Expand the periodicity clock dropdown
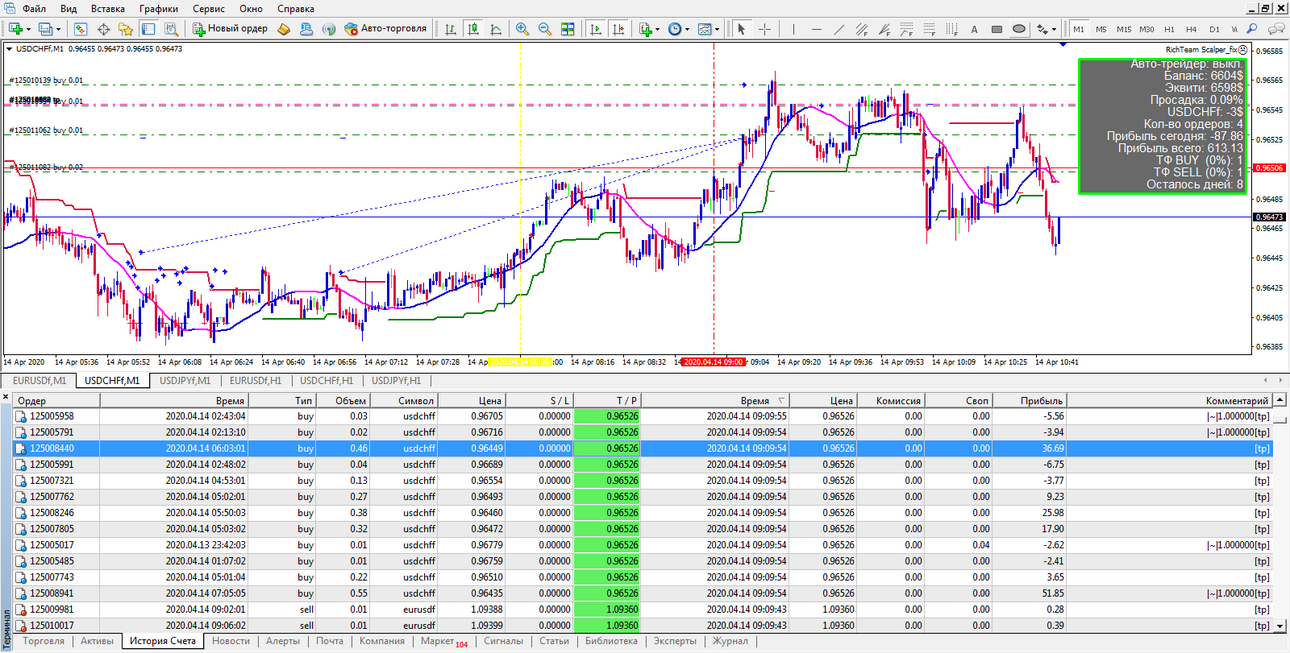1290x653 pixels. point(687,29)
